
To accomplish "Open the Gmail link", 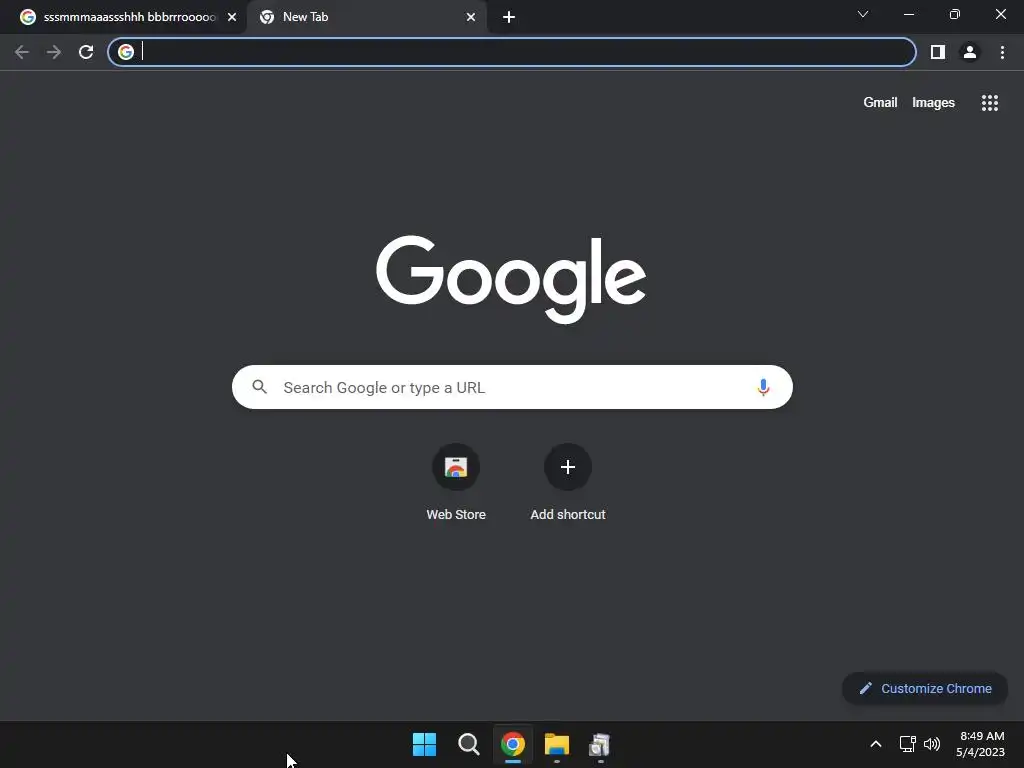I will pyautogui.click(x=880, y=103).
